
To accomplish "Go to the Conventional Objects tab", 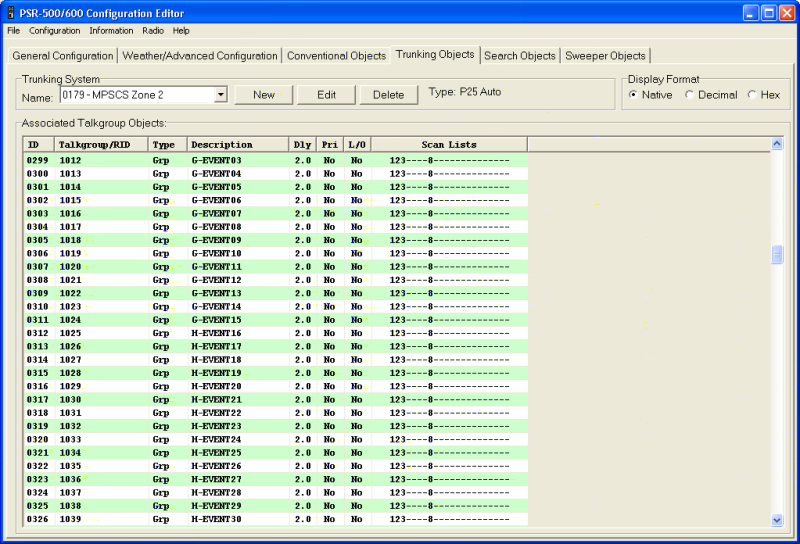I will click(x=336, y=56).
